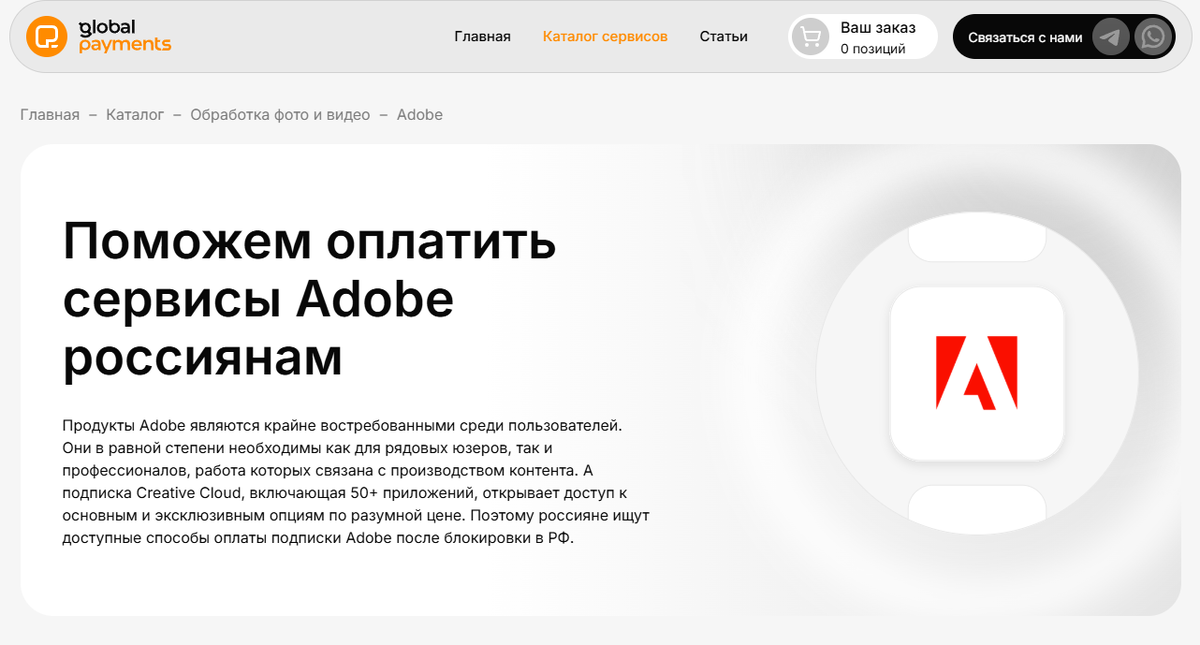Viewport: 1200px width, 645px height.
Task: Open Ваш заказ order summary
Action: point(863,37)
